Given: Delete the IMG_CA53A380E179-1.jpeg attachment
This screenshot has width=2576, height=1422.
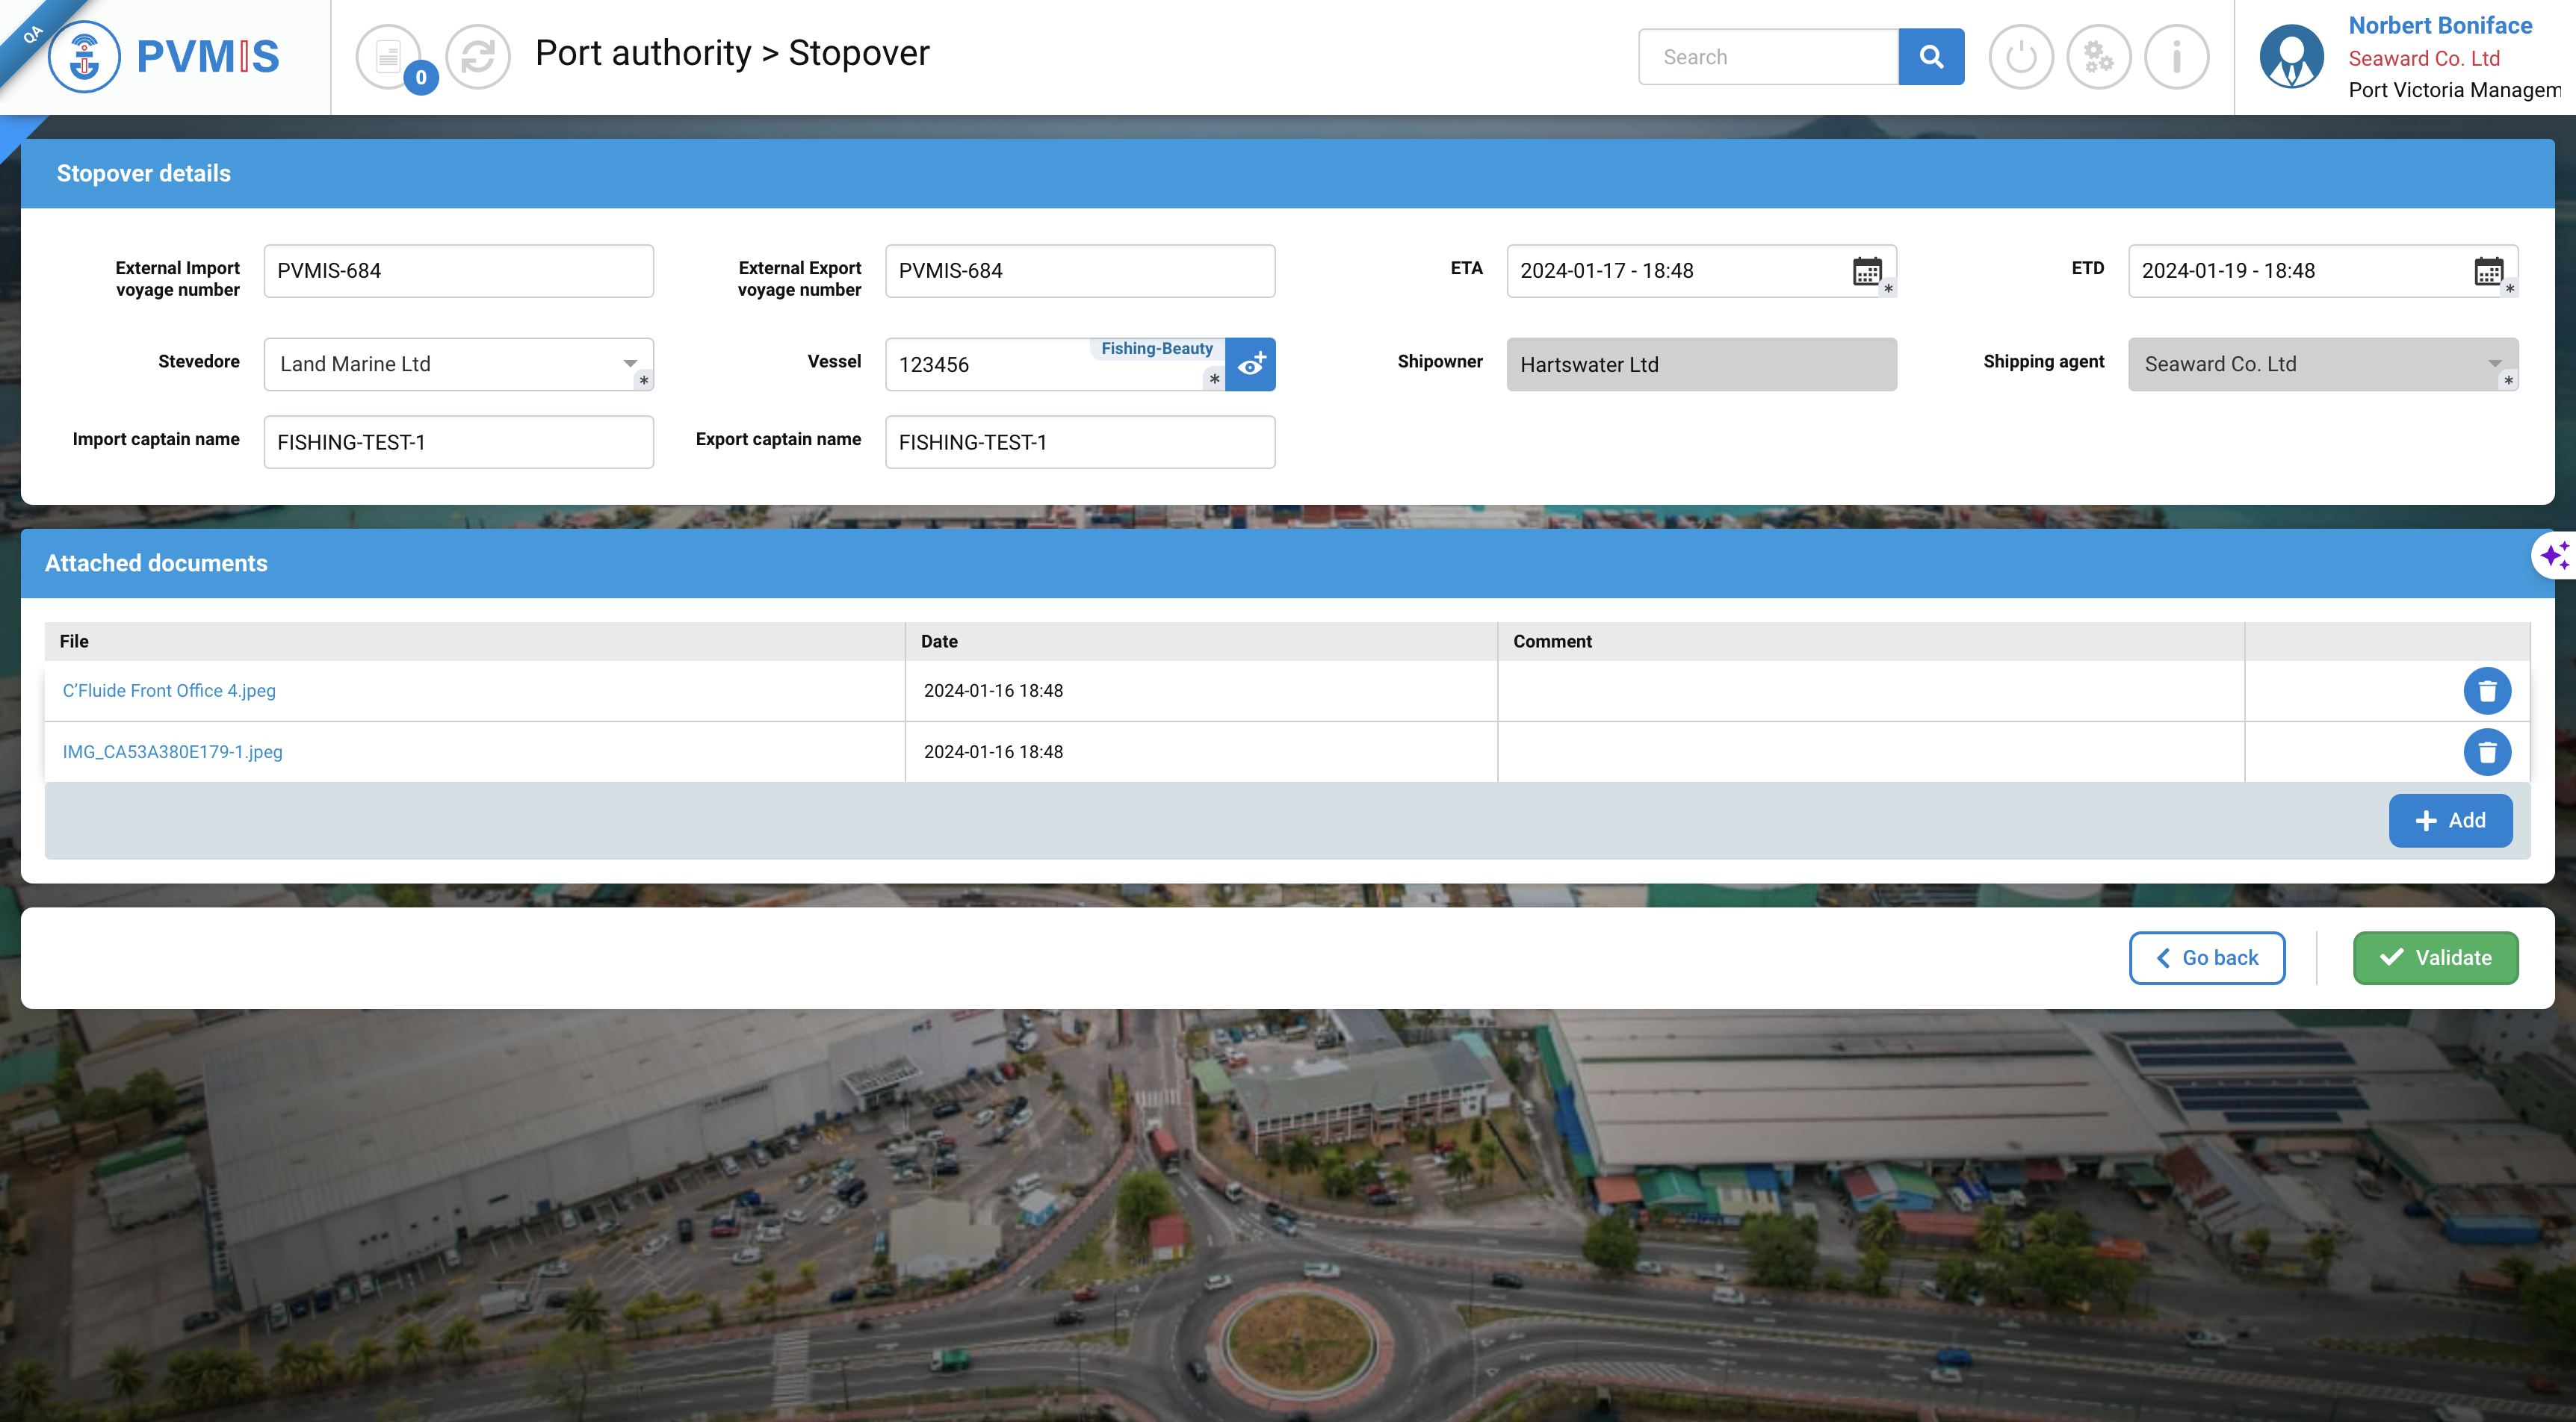Looking at the screenshot, I should pyautogui.click(x=2486, y=752).
